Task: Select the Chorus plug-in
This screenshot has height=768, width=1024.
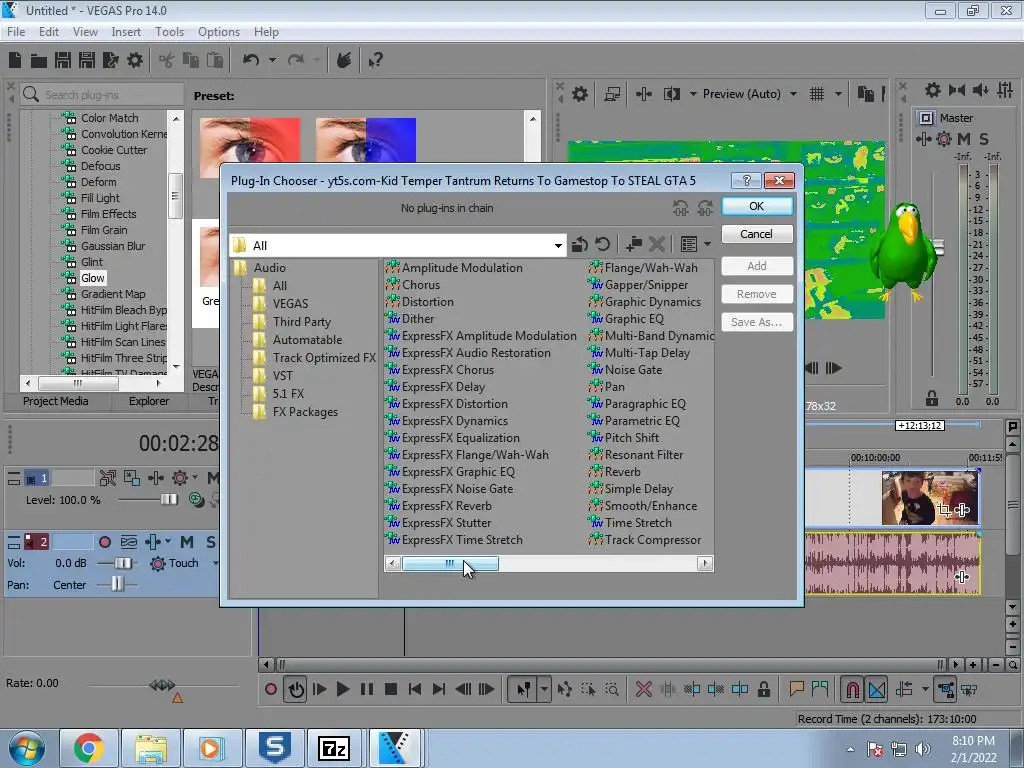Action: 421,285
